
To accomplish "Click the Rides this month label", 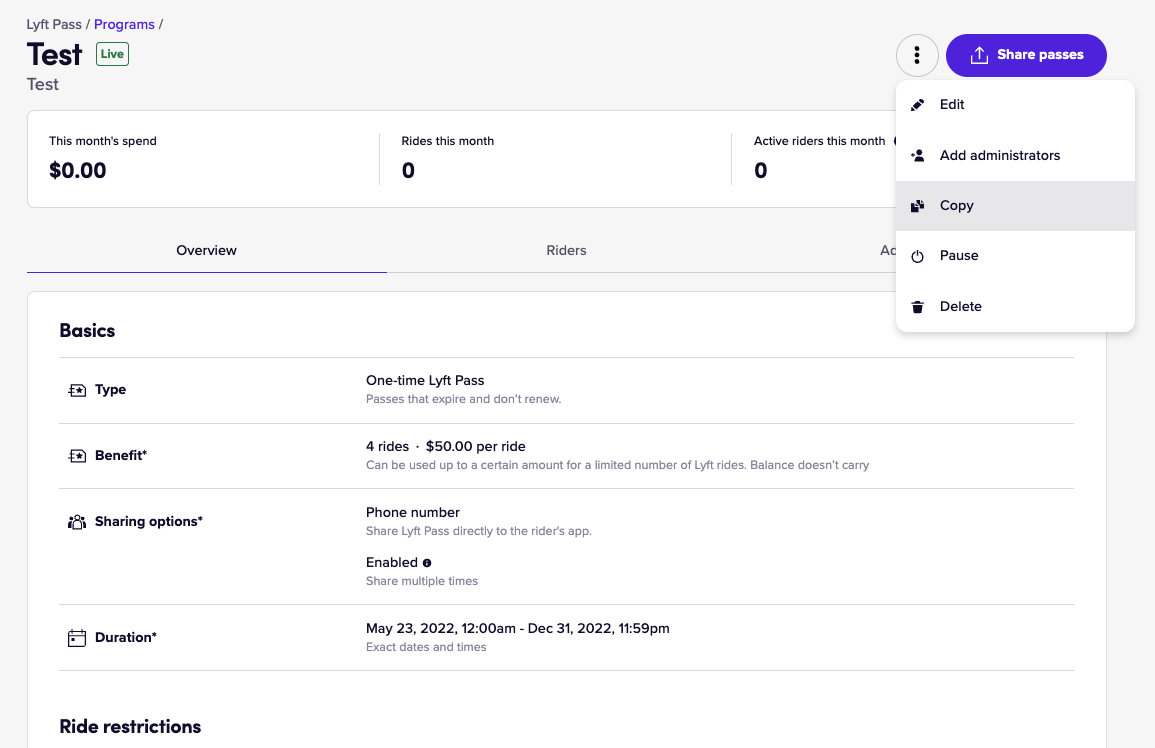I will coord(448,141).
